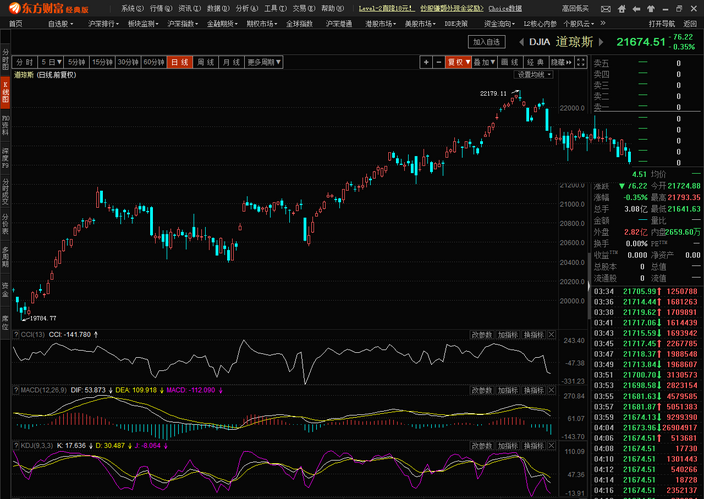Open the 系统(S) menu
The image size is (704, 499).
click(x=132, y=9)
